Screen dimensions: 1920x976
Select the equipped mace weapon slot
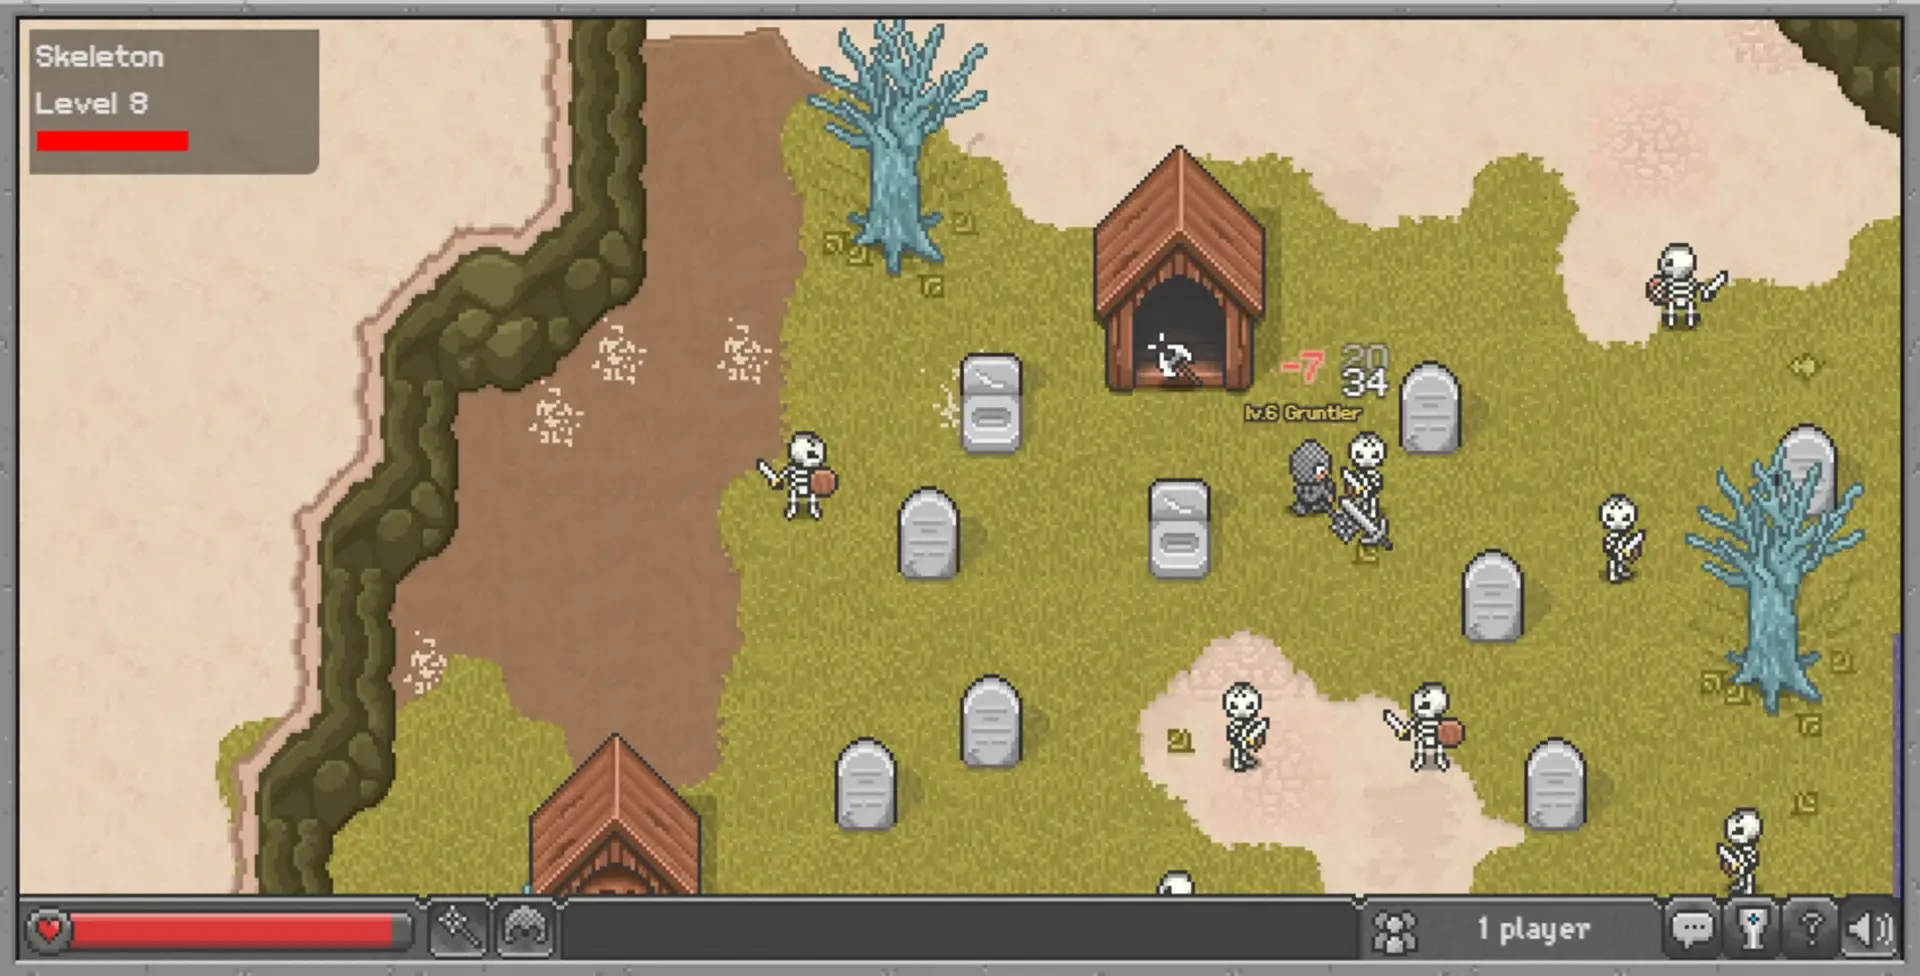click(458, 929)
